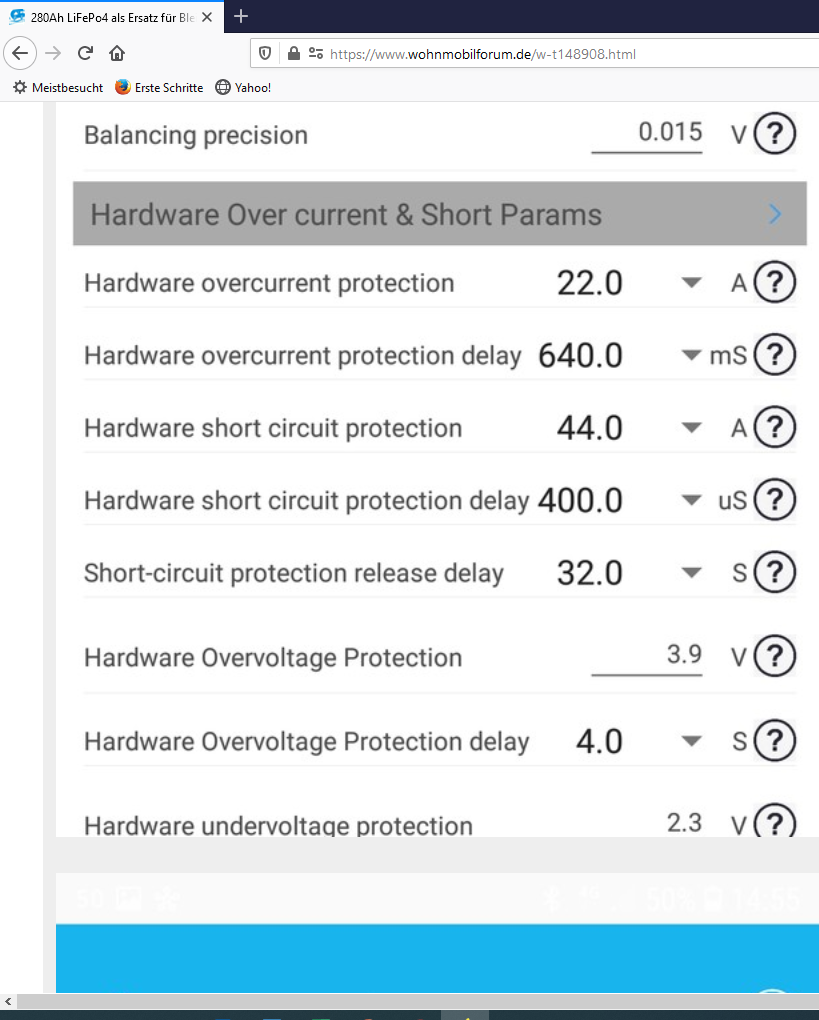Click the browser home icon
Viewport: 819px width, 1020px height.
[x=117, y=53]
